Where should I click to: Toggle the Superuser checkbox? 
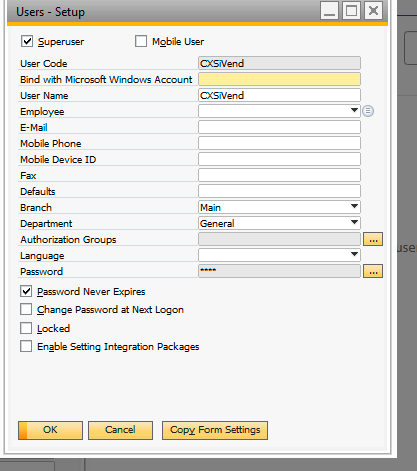click(x=27, y=41)
